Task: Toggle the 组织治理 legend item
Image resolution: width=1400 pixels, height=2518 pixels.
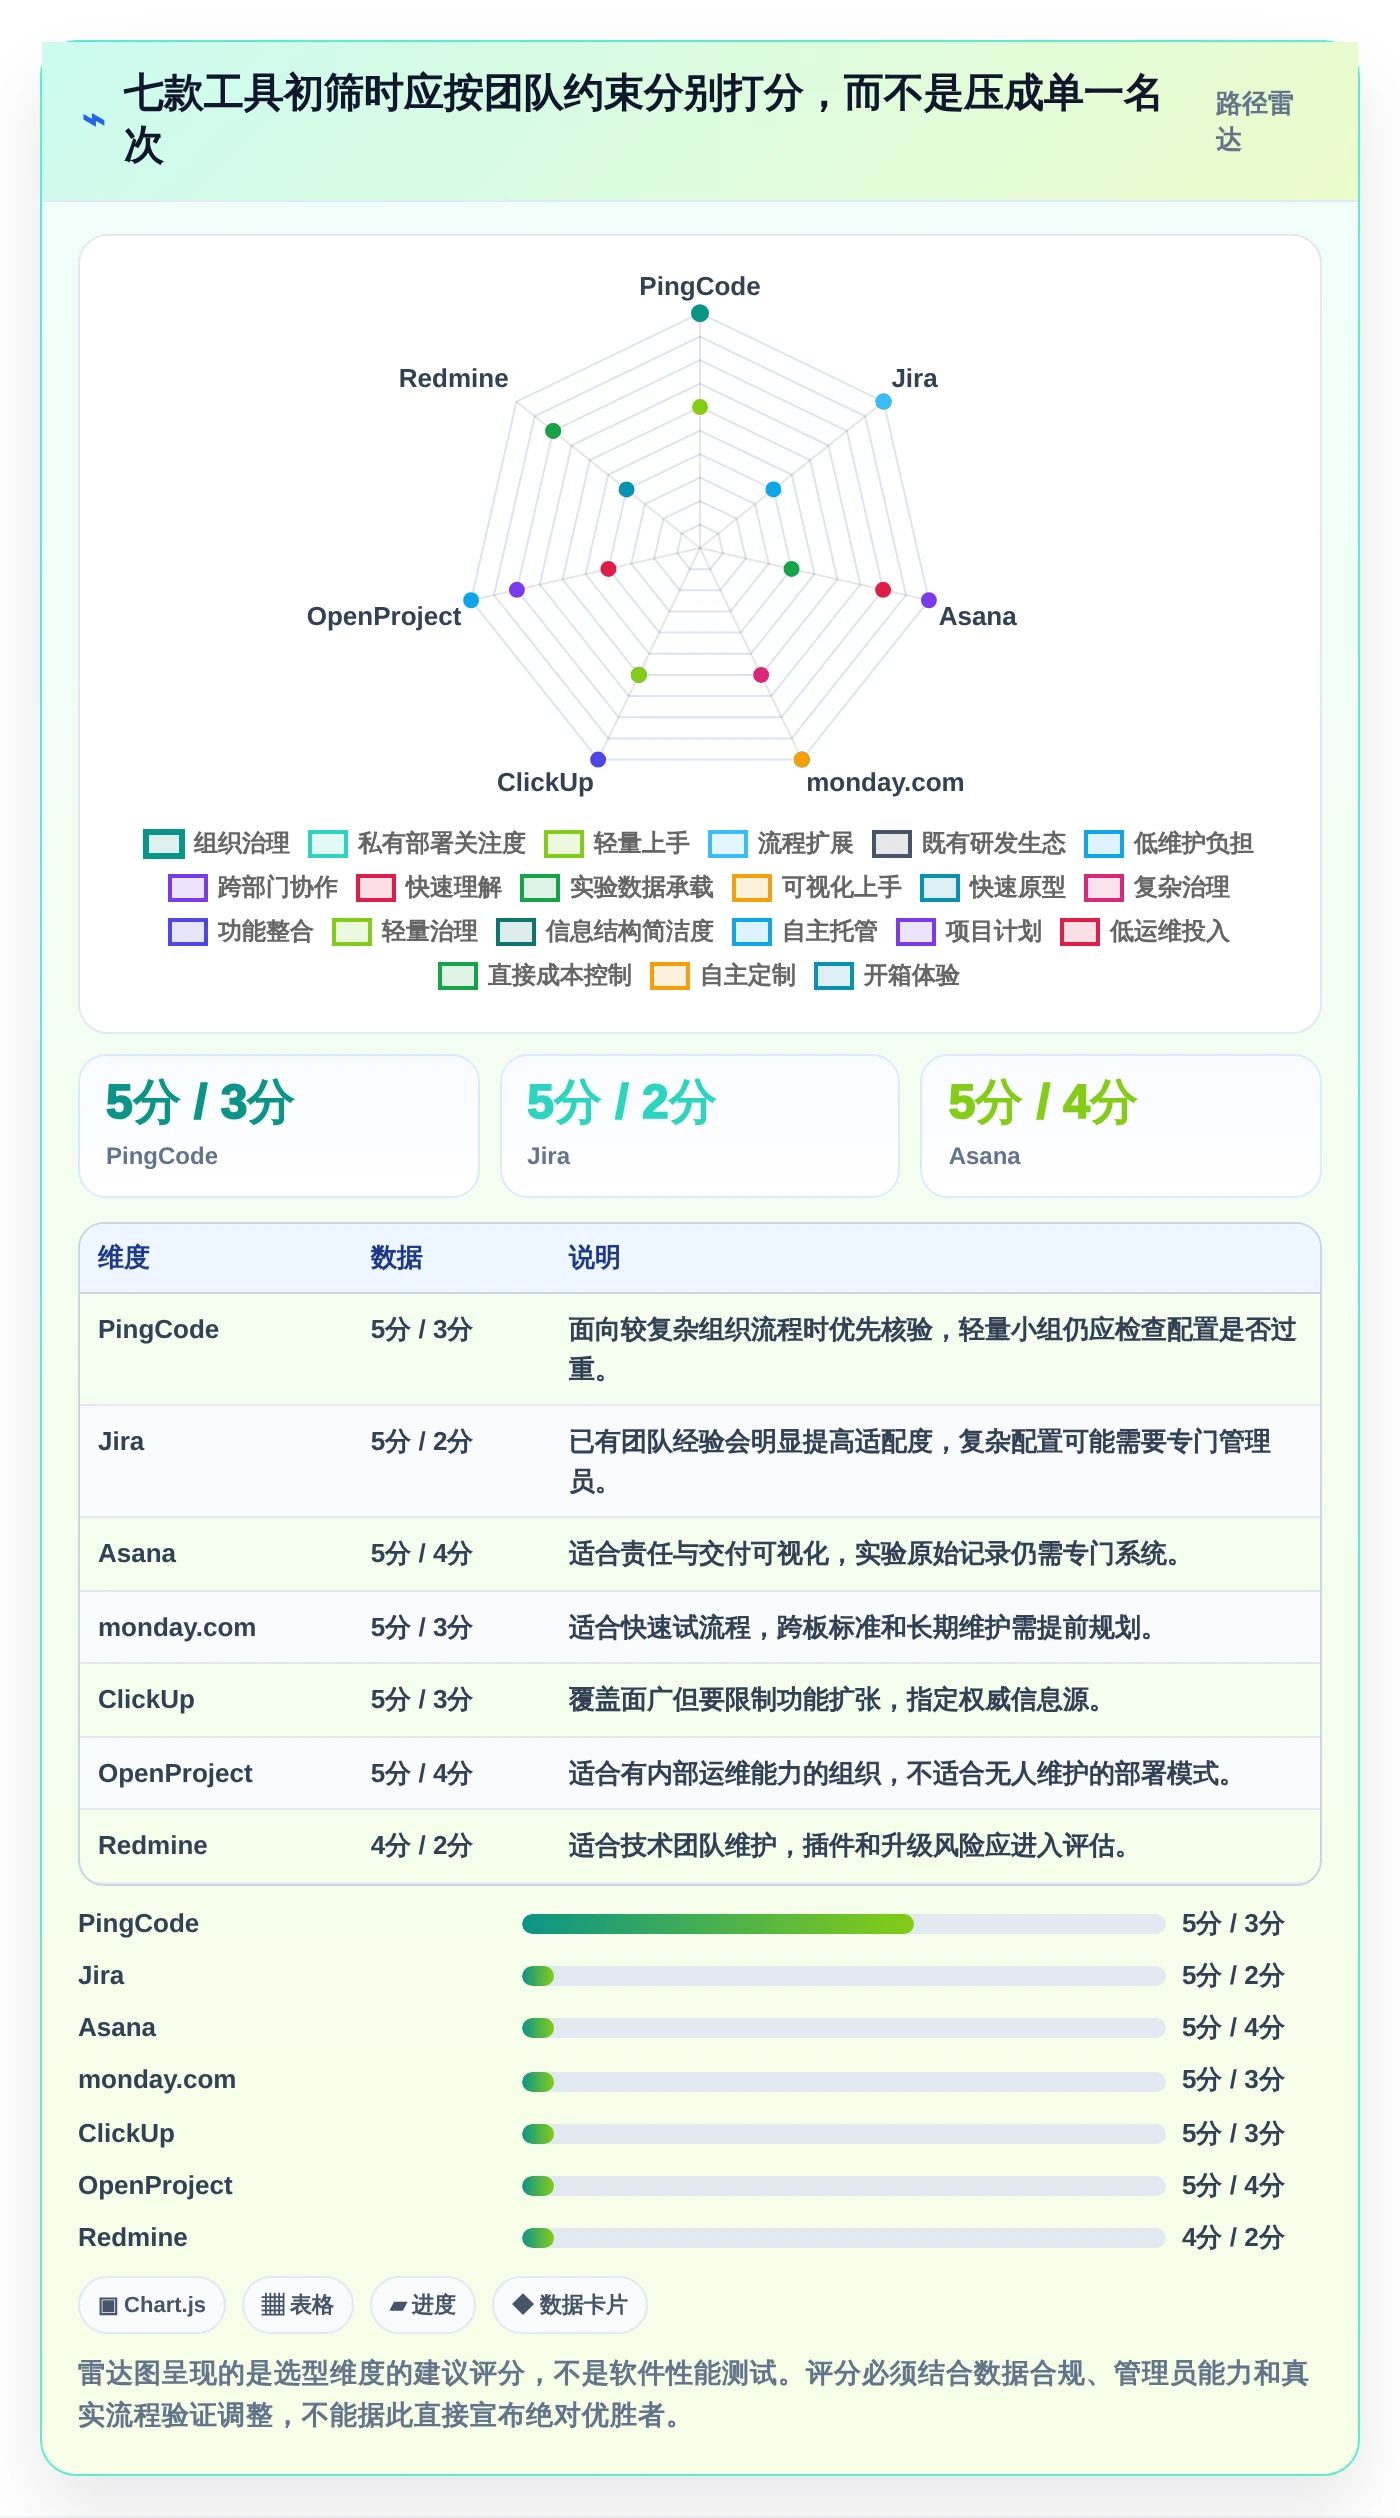Action: click(217, 844)
